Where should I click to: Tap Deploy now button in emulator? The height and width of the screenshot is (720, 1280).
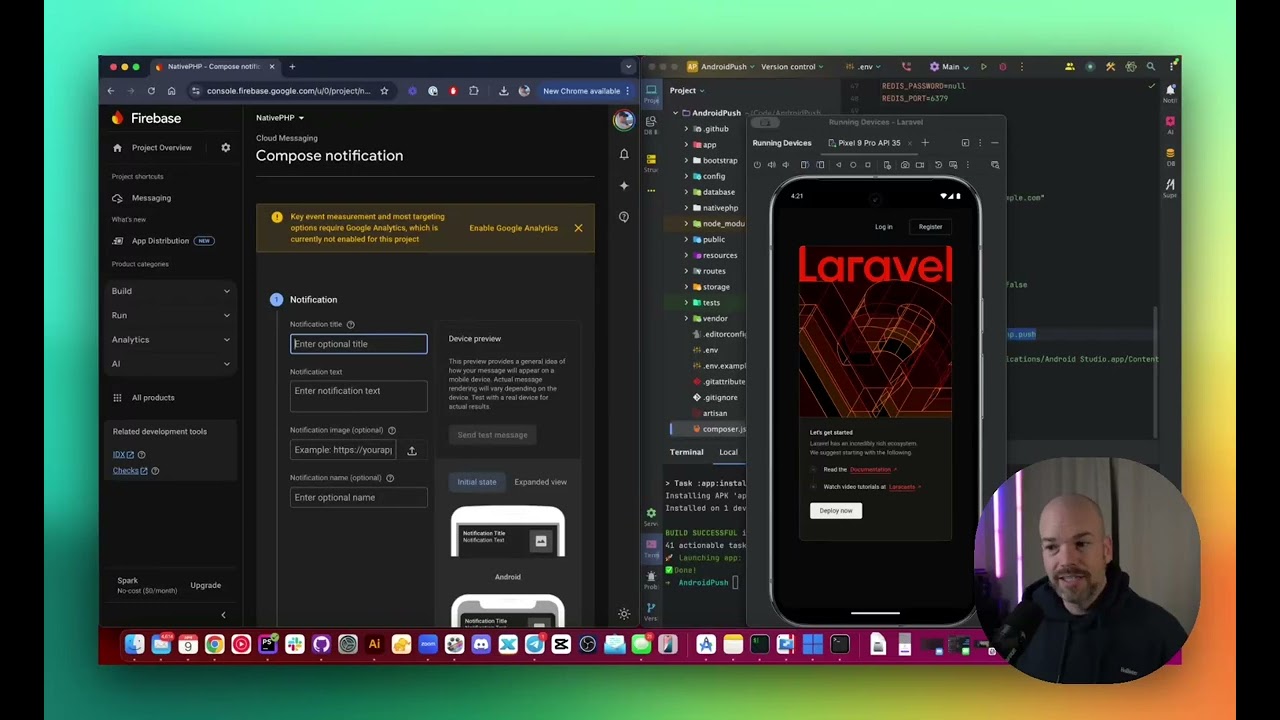pyautogui.click(x=836, y=511)
